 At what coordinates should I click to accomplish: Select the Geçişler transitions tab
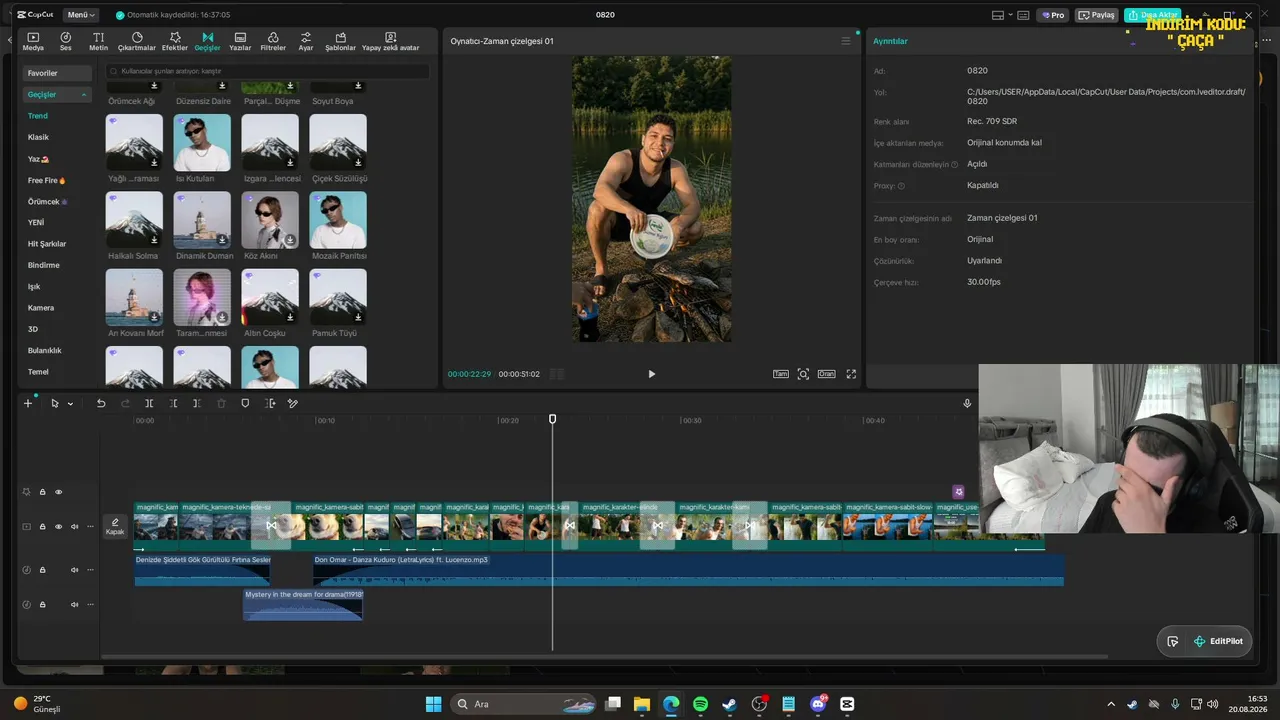(x=208, y=41)
